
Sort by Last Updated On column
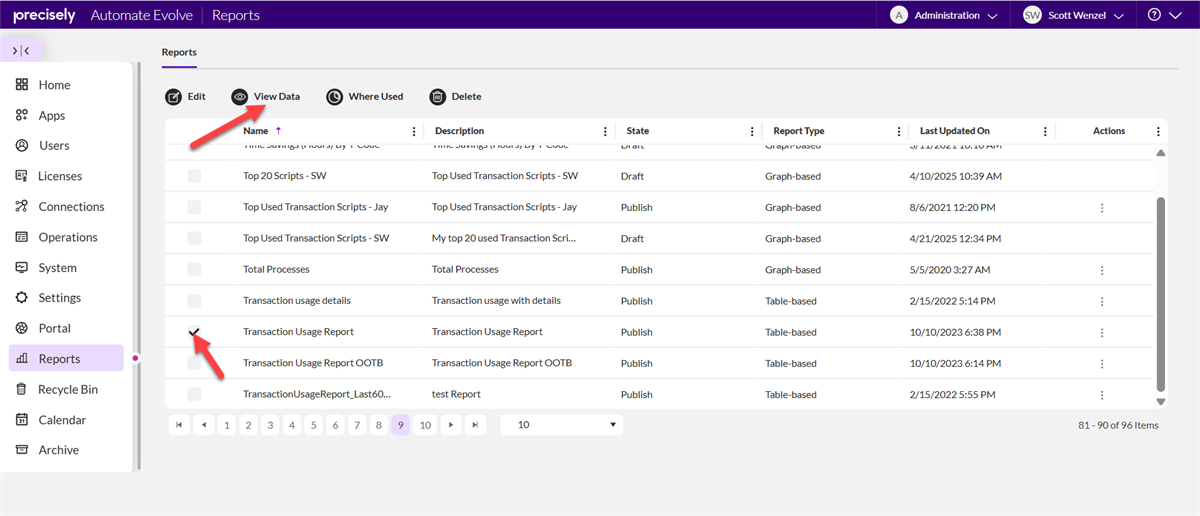click(955, 131)
